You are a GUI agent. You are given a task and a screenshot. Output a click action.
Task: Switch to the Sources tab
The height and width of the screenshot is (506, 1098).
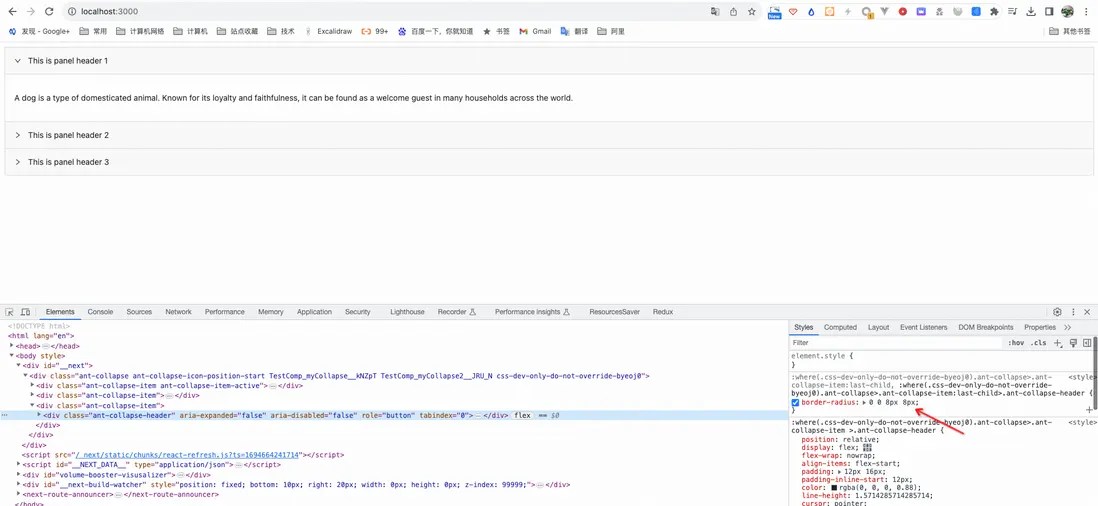click(139, 311)
